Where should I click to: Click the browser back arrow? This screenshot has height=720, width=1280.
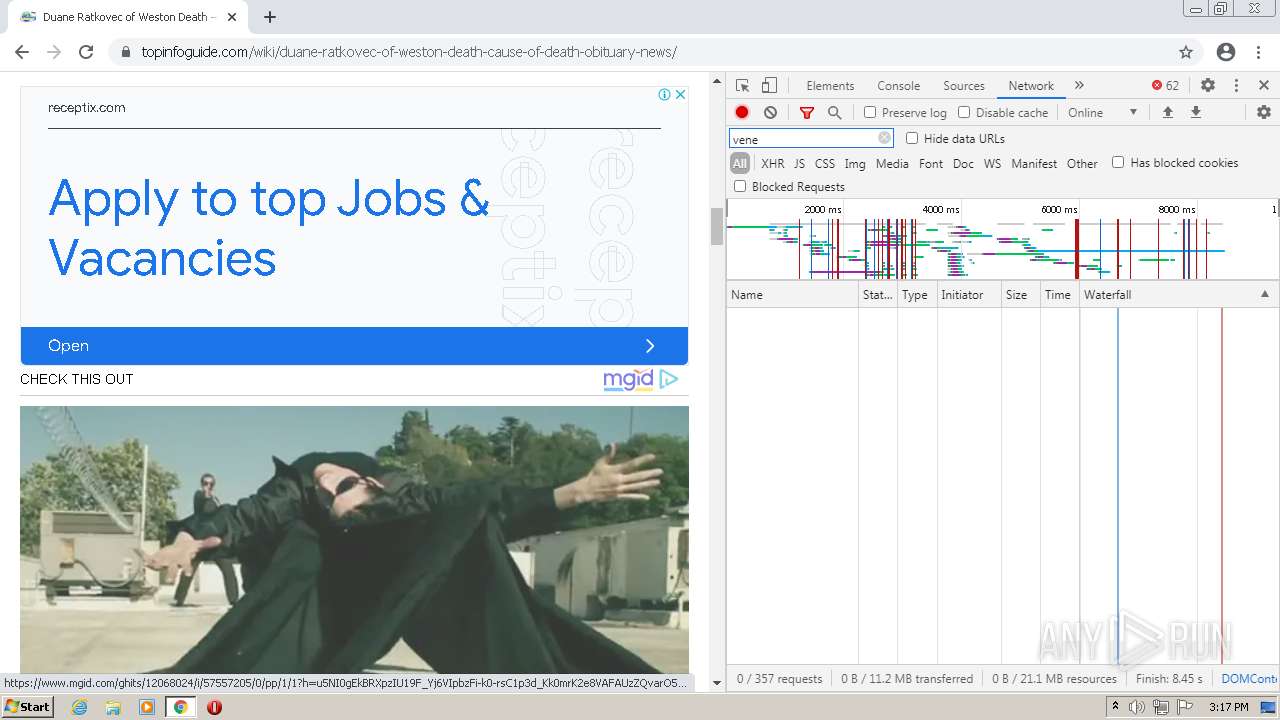22,52
